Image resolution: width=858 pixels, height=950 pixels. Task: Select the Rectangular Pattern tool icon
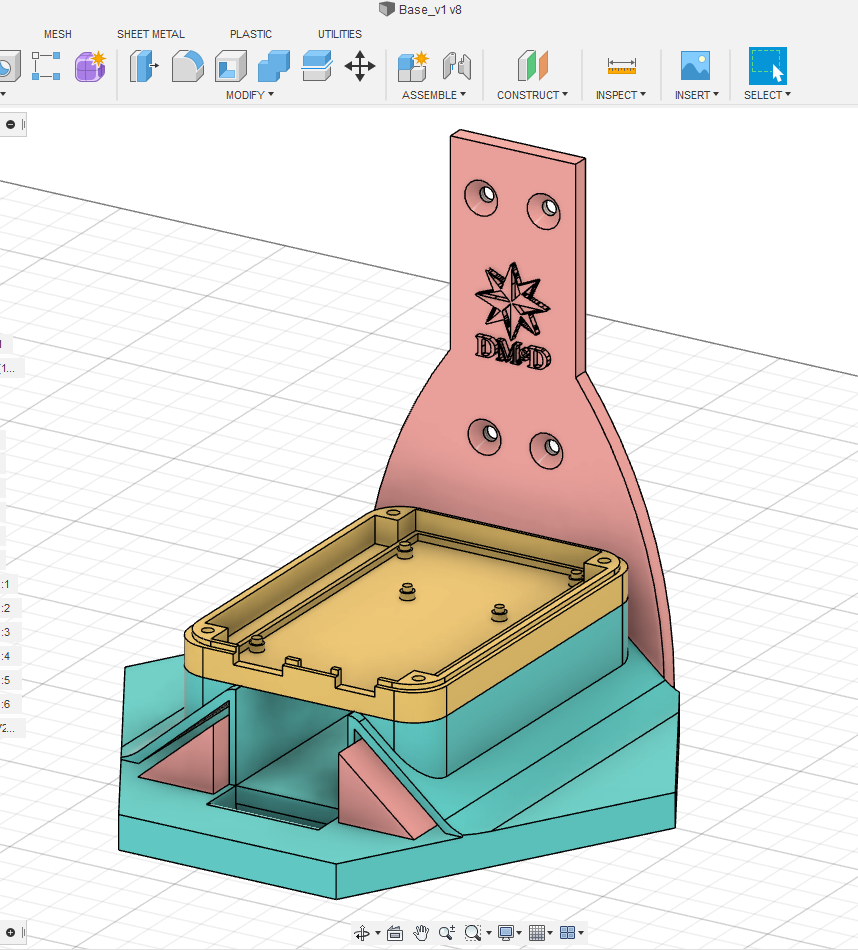tap(46, 66)
